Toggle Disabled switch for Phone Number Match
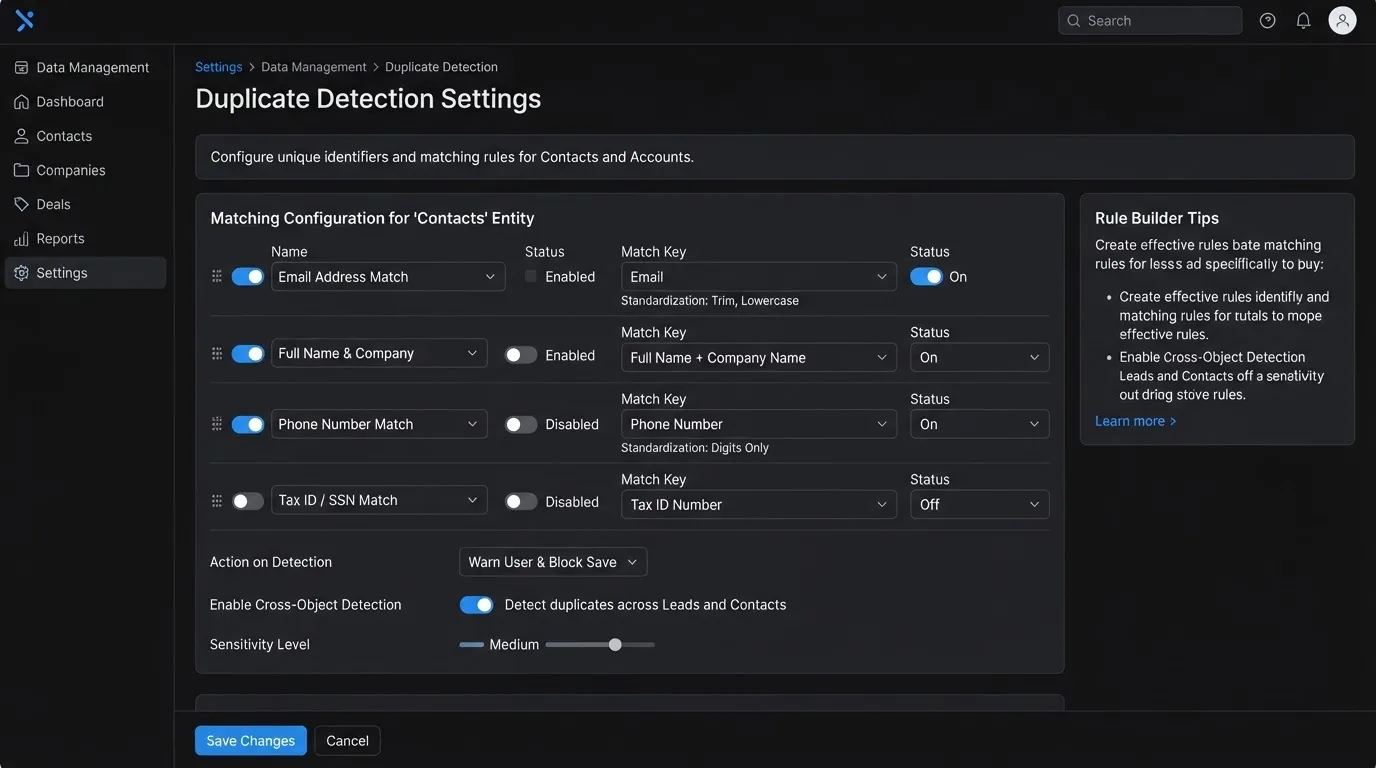The width and height of the screenshot is (1376, 768). [x=521, y=424]
